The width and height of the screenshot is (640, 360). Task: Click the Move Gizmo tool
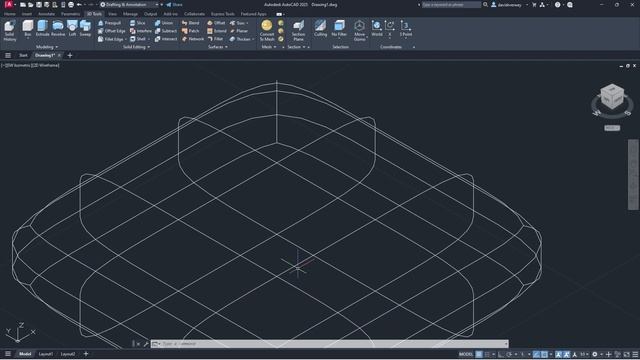[360, 31]
